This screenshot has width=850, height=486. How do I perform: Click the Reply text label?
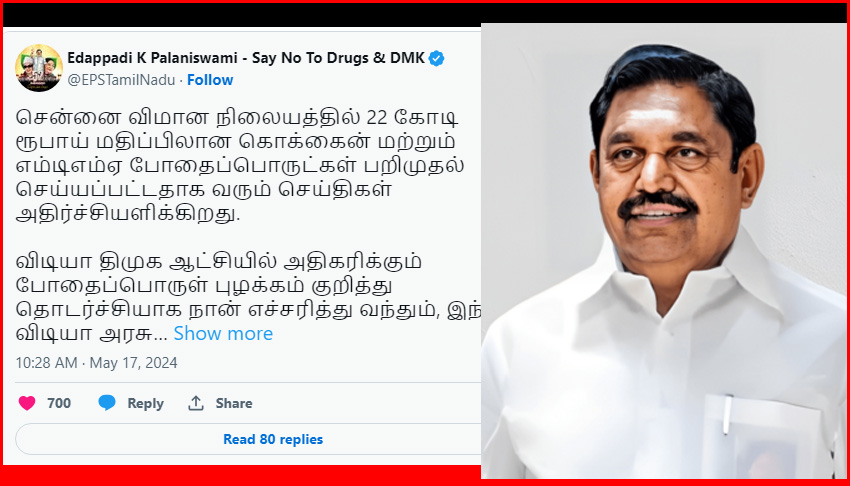pos(145,403)
